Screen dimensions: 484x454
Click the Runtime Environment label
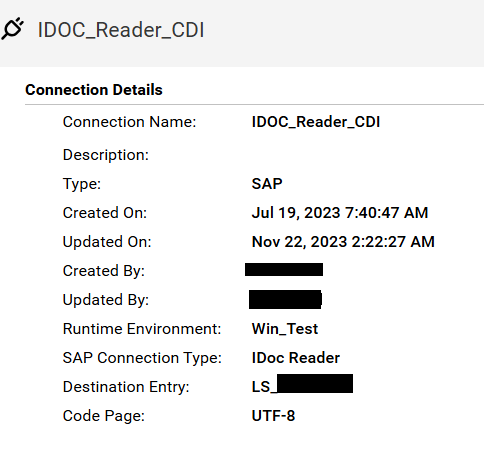pos(142,329)
